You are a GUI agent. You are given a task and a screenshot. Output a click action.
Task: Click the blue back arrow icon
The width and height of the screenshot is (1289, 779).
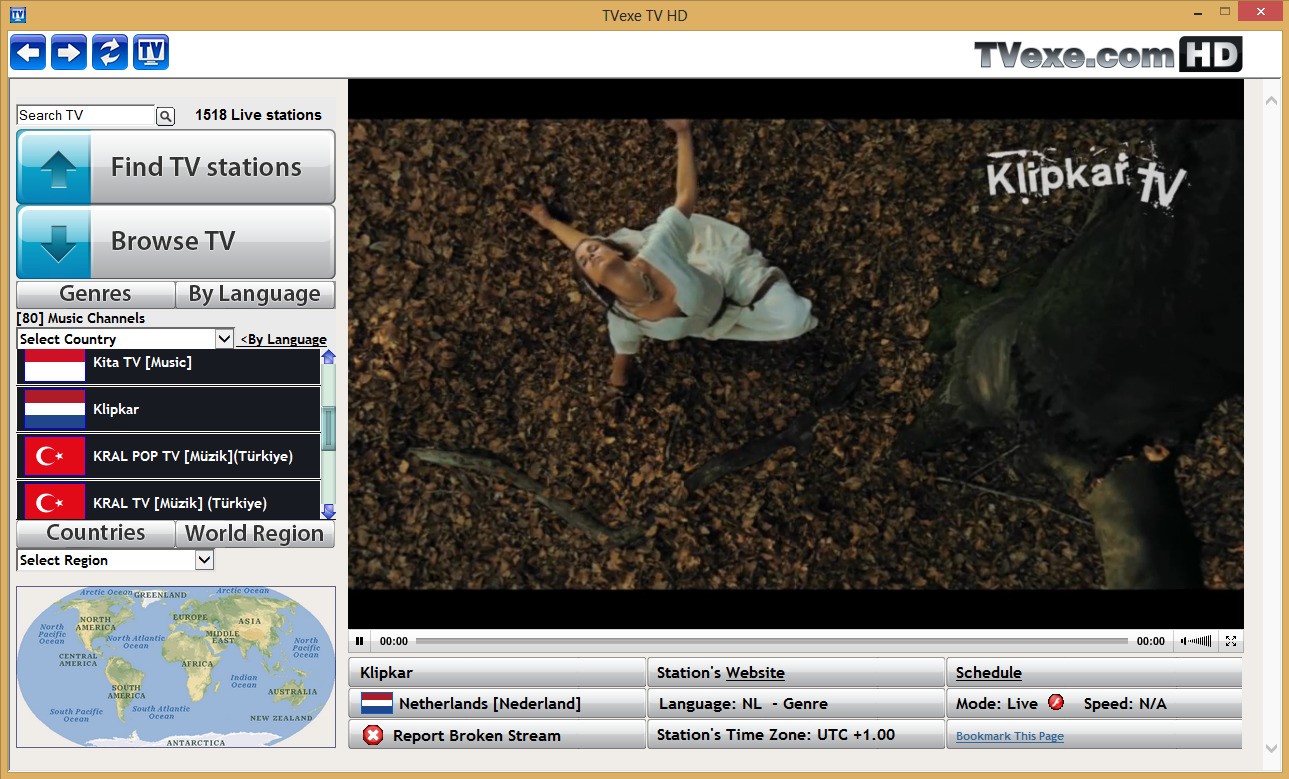tap(28, 52)
